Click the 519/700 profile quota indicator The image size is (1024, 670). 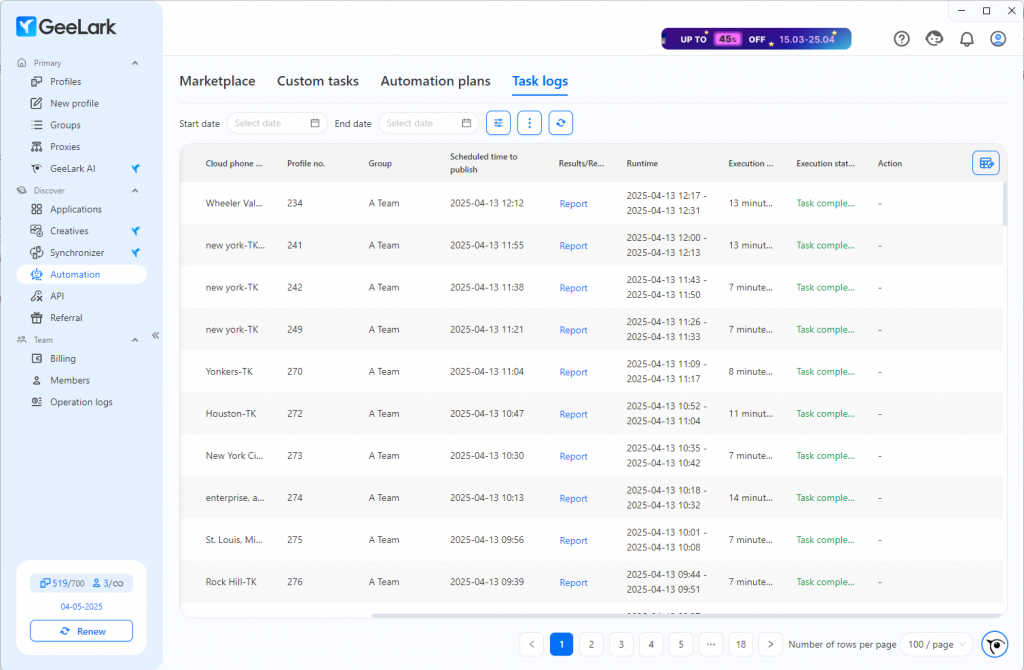[62, 583]
